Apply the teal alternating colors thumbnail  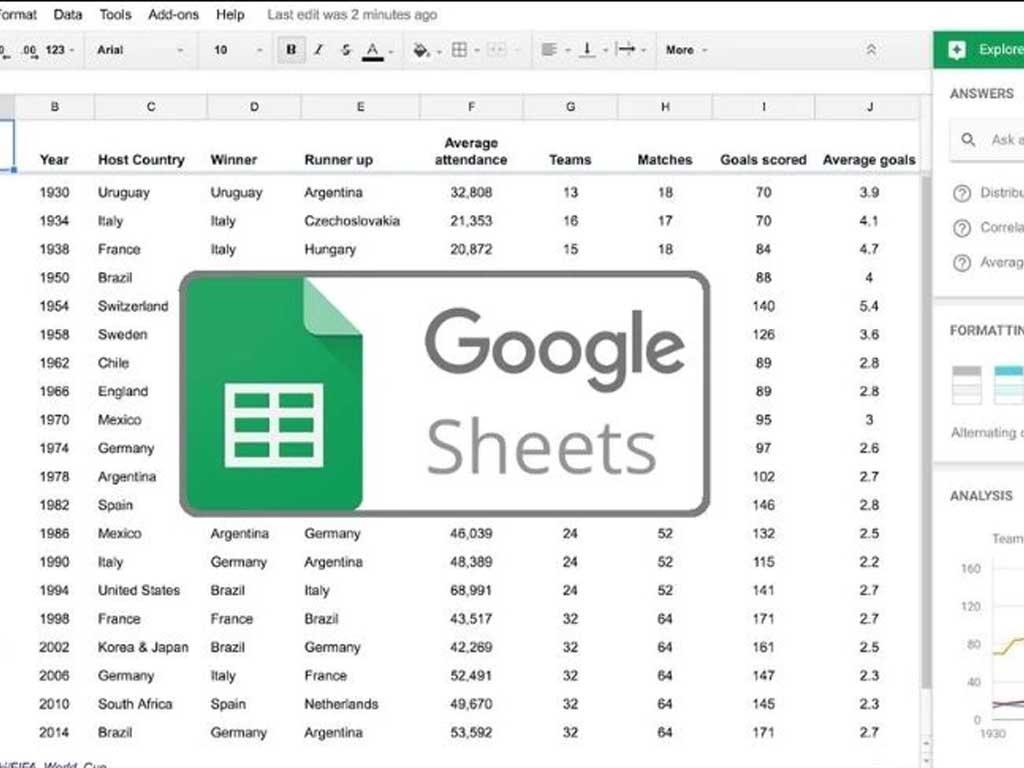(x=1008, y=385)
